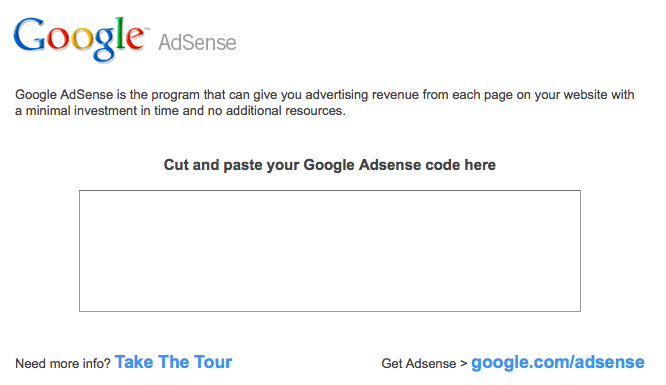Click the blue capital G in logo
This screenshot has width=666, height=385.
30,34
